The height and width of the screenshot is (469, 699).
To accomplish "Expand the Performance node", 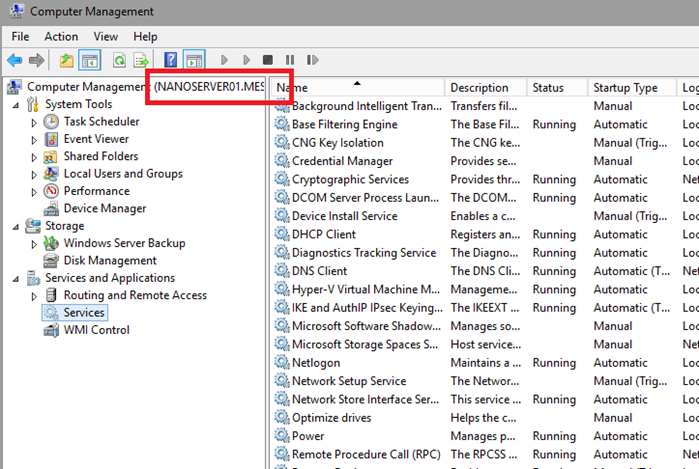I will [34, 192].
